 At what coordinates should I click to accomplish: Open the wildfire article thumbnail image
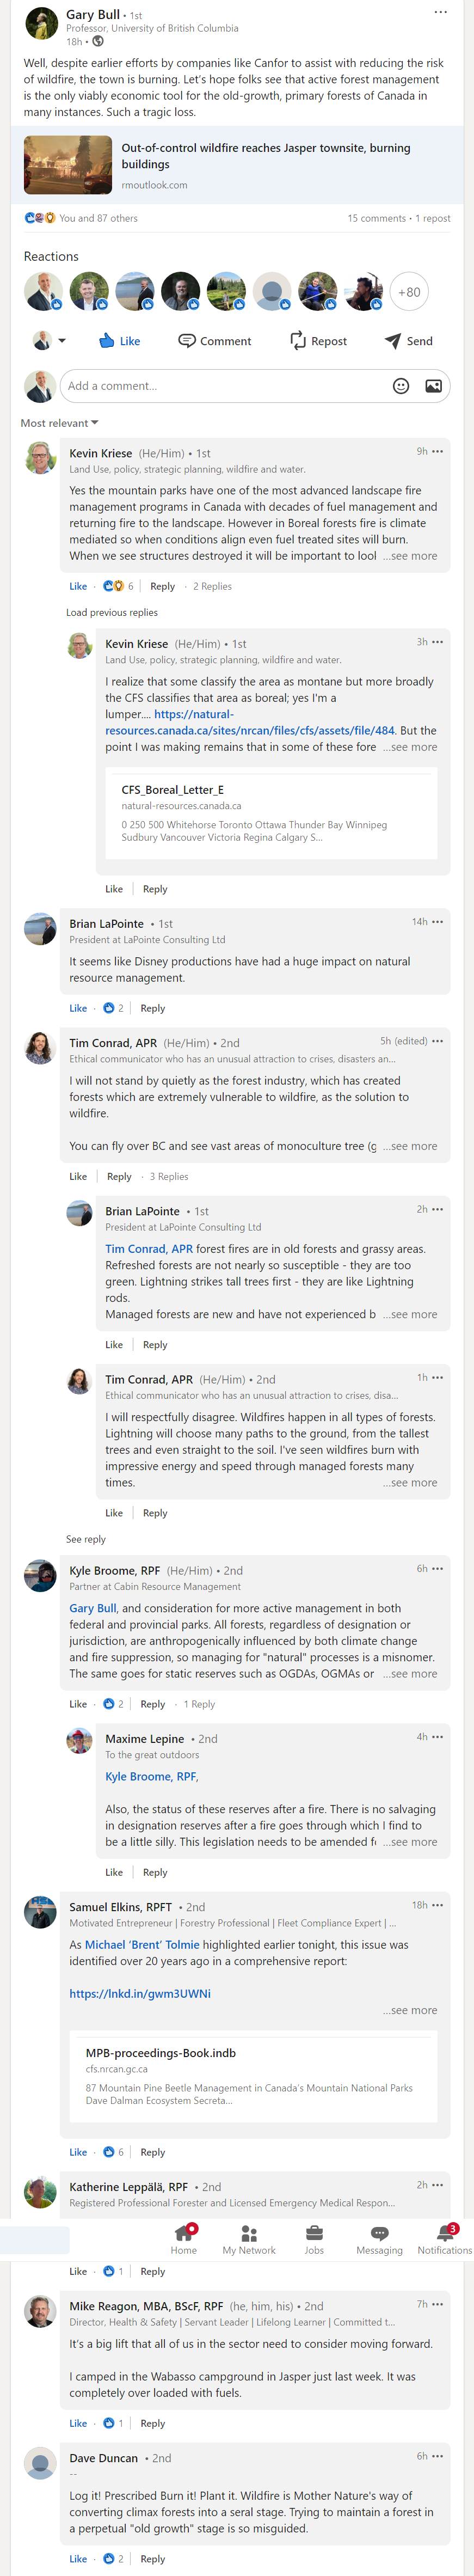click(68, 165)
